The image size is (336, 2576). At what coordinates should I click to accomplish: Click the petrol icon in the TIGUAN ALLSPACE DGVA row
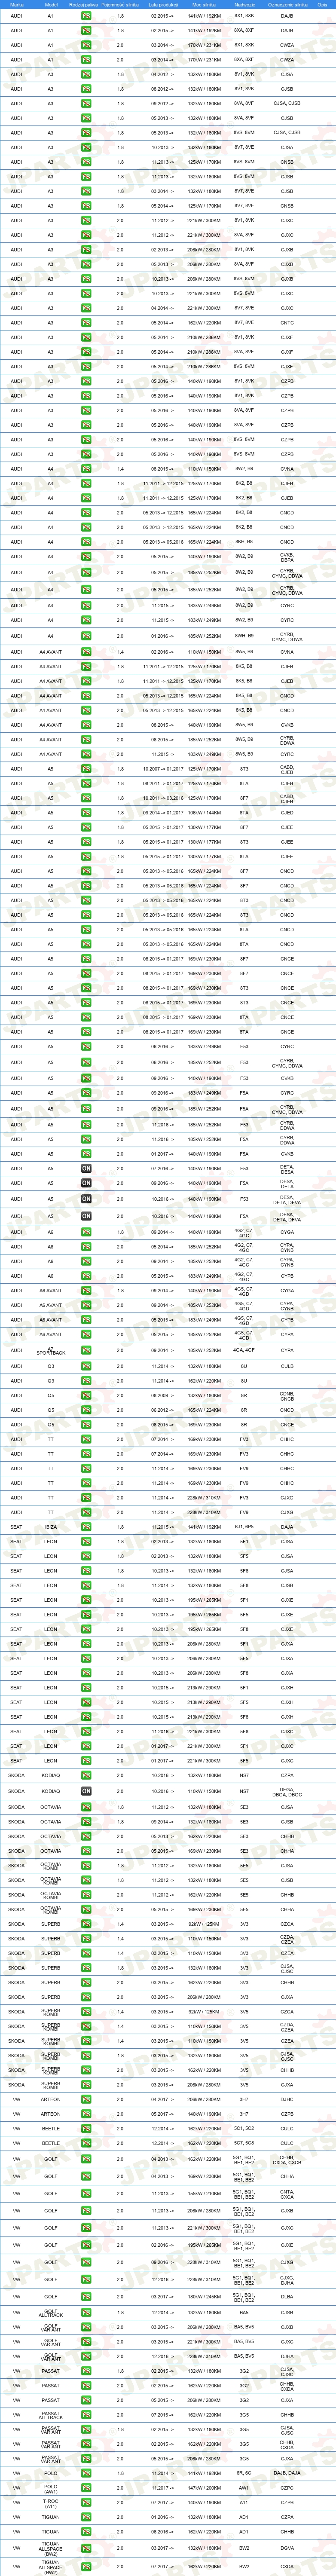pyautogui.click(x=86, y=2548)
